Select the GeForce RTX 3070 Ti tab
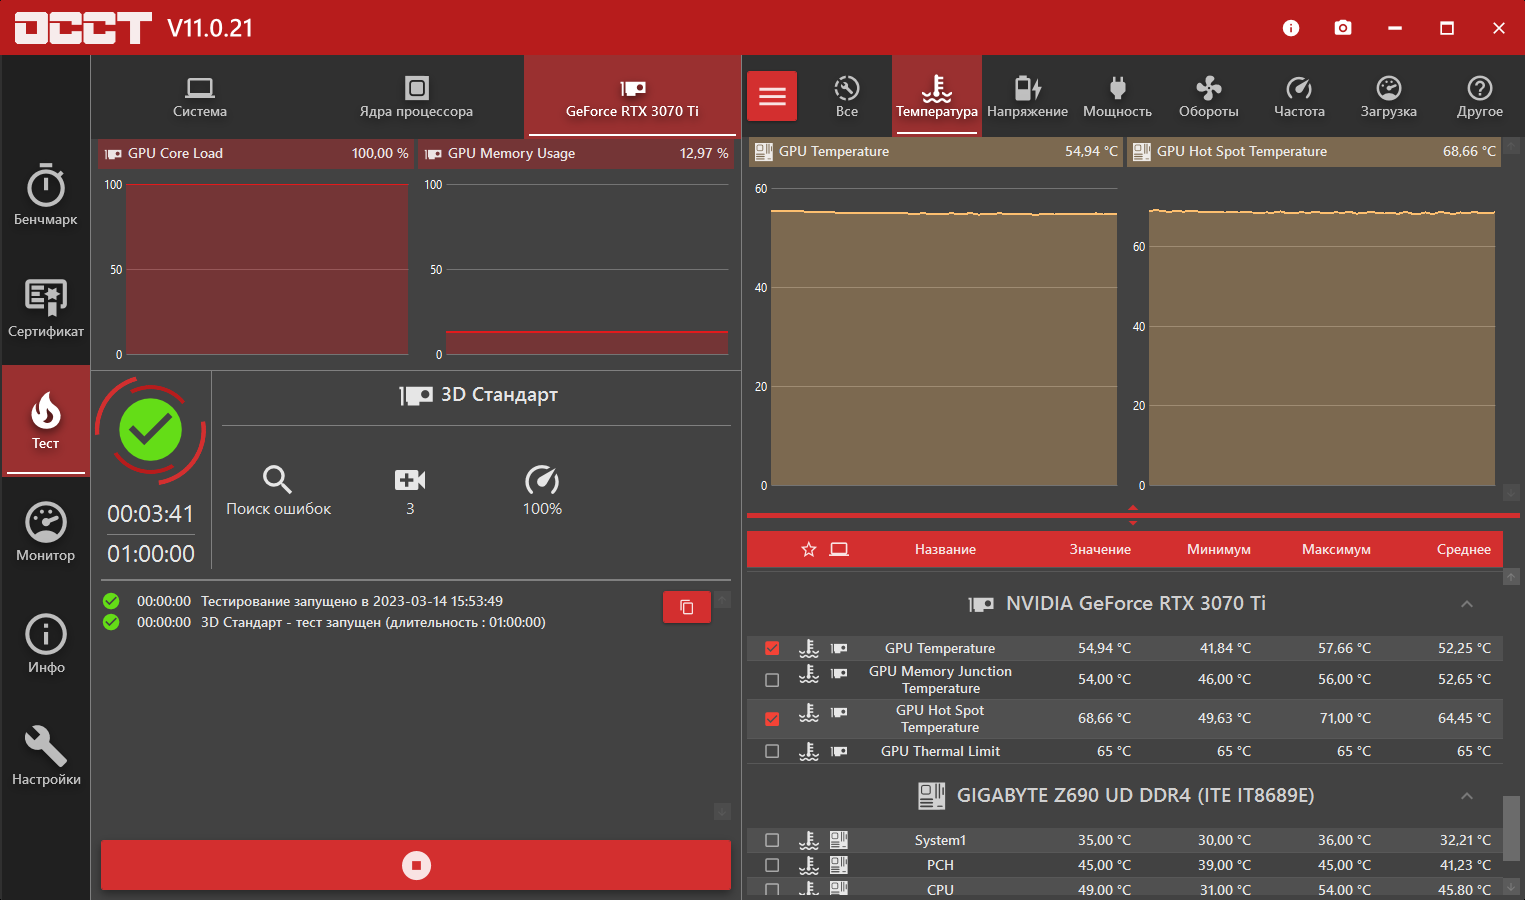The image size is (1525, 900). [x=632, y=97]
